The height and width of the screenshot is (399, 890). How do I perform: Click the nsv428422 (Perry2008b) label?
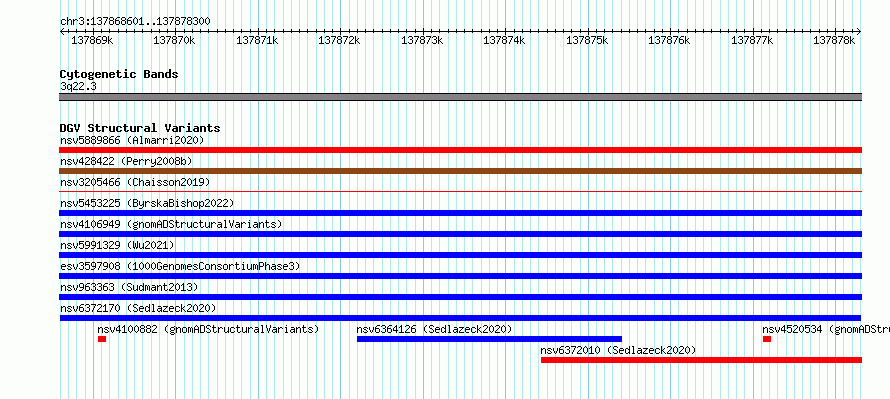coord(126,161)
